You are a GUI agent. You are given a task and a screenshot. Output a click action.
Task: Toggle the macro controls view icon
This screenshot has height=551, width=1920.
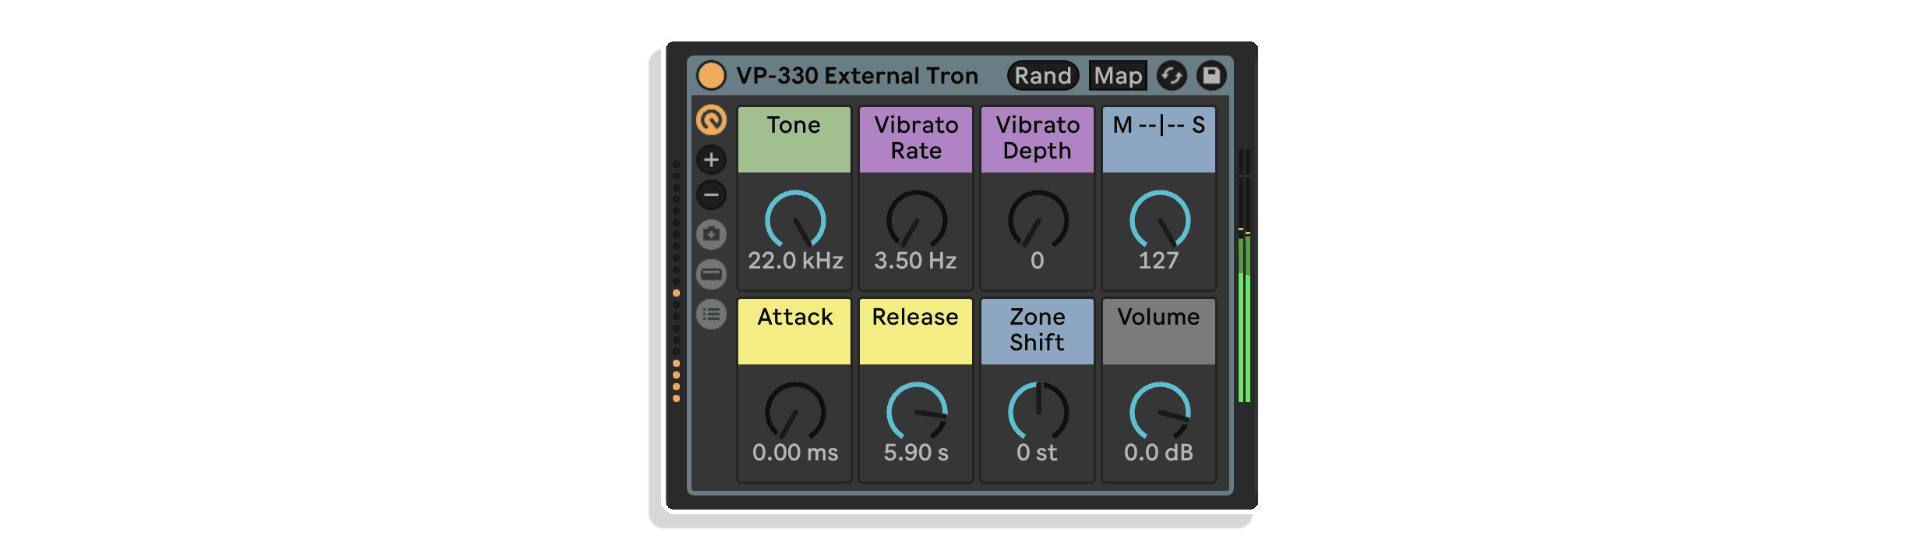711,120
